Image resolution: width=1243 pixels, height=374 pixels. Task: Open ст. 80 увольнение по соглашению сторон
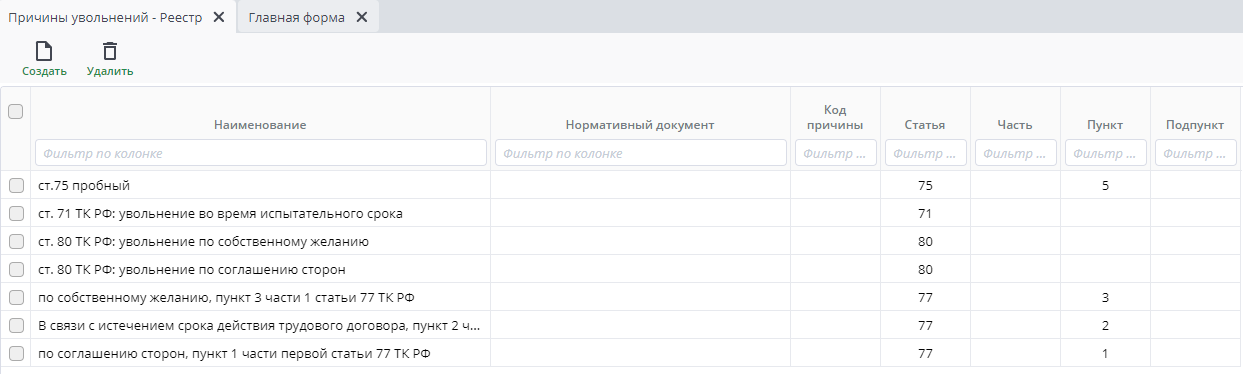192,269
